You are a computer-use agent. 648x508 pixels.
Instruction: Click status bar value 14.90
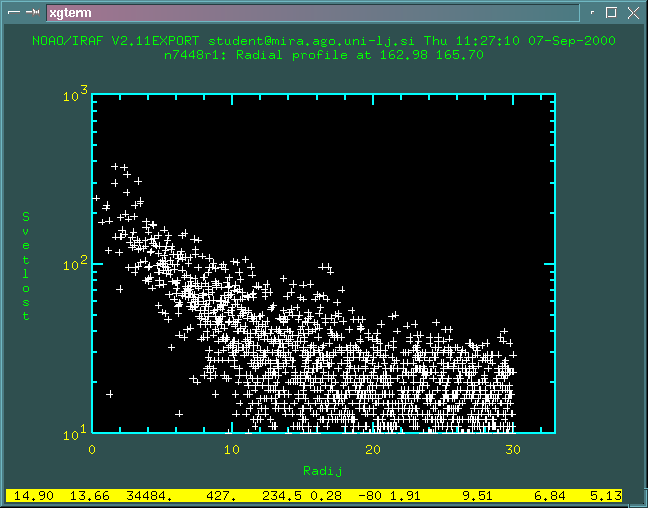[33, 495]
